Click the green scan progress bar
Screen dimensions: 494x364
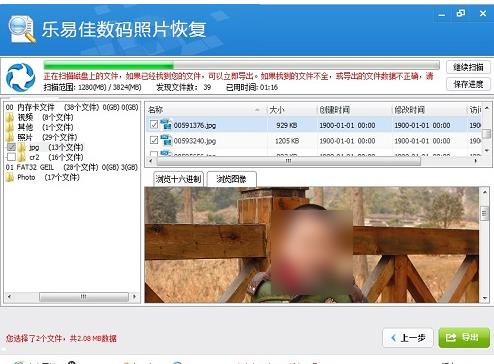pos(241,65)
